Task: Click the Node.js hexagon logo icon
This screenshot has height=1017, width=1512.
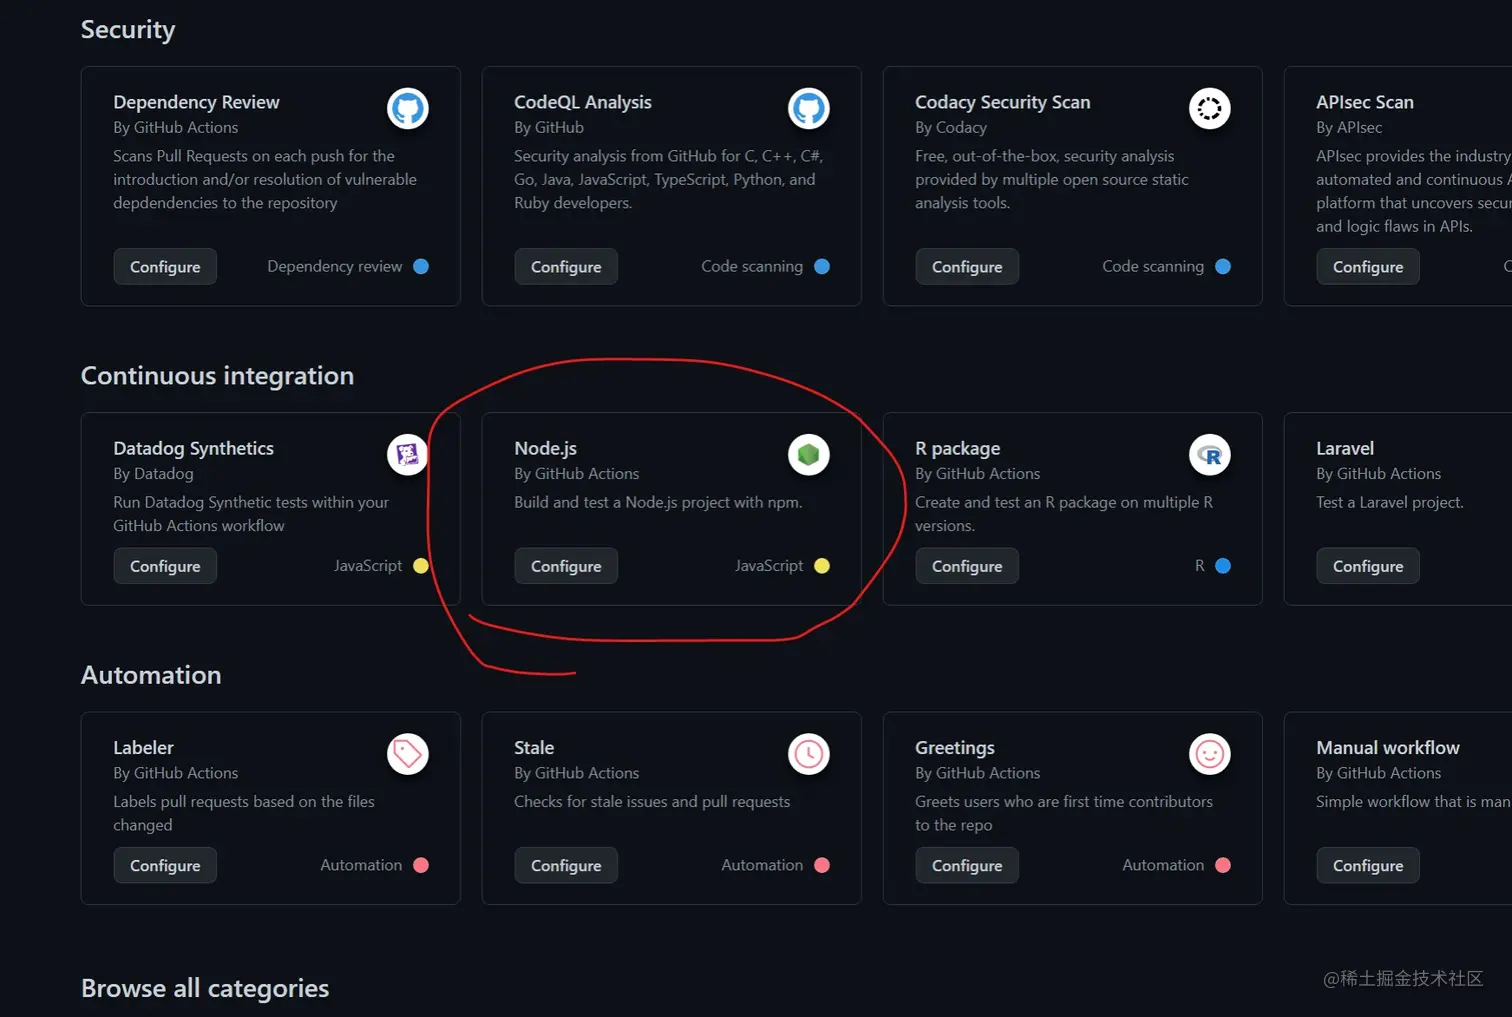Action: 809,455
